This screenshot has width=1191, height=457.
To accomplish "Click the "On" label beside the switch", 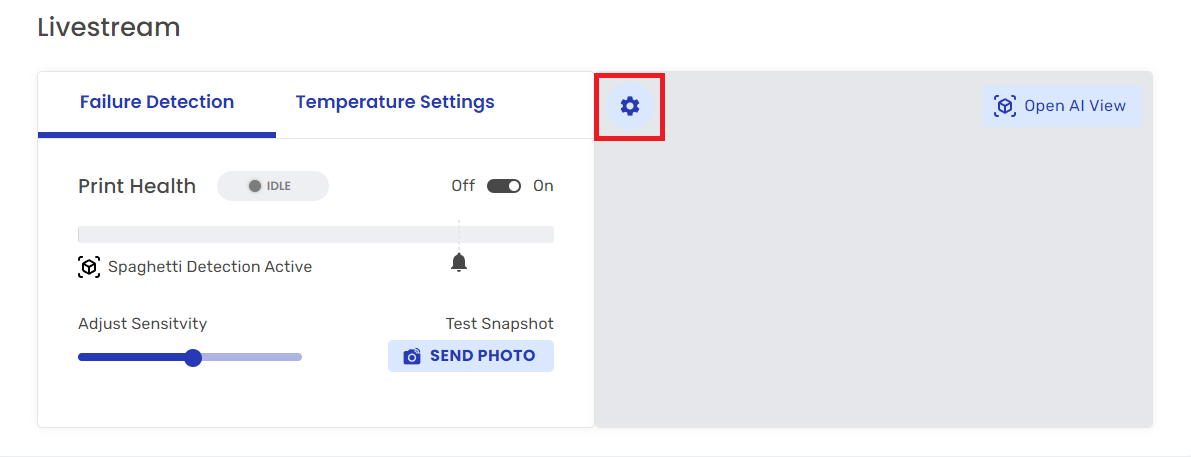I will [x=543, y=186].
